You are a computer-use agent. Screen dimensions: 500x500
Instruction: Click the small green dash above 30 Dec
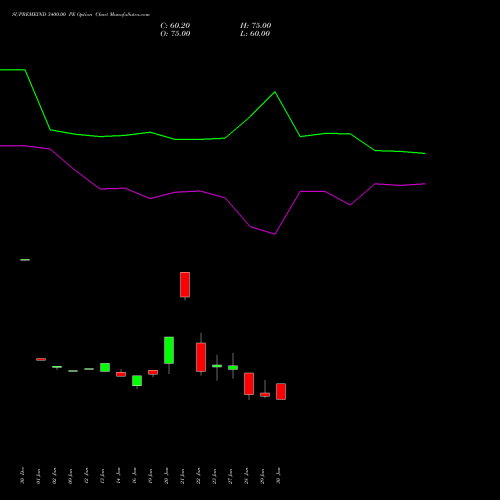click(x=25, y=260)
